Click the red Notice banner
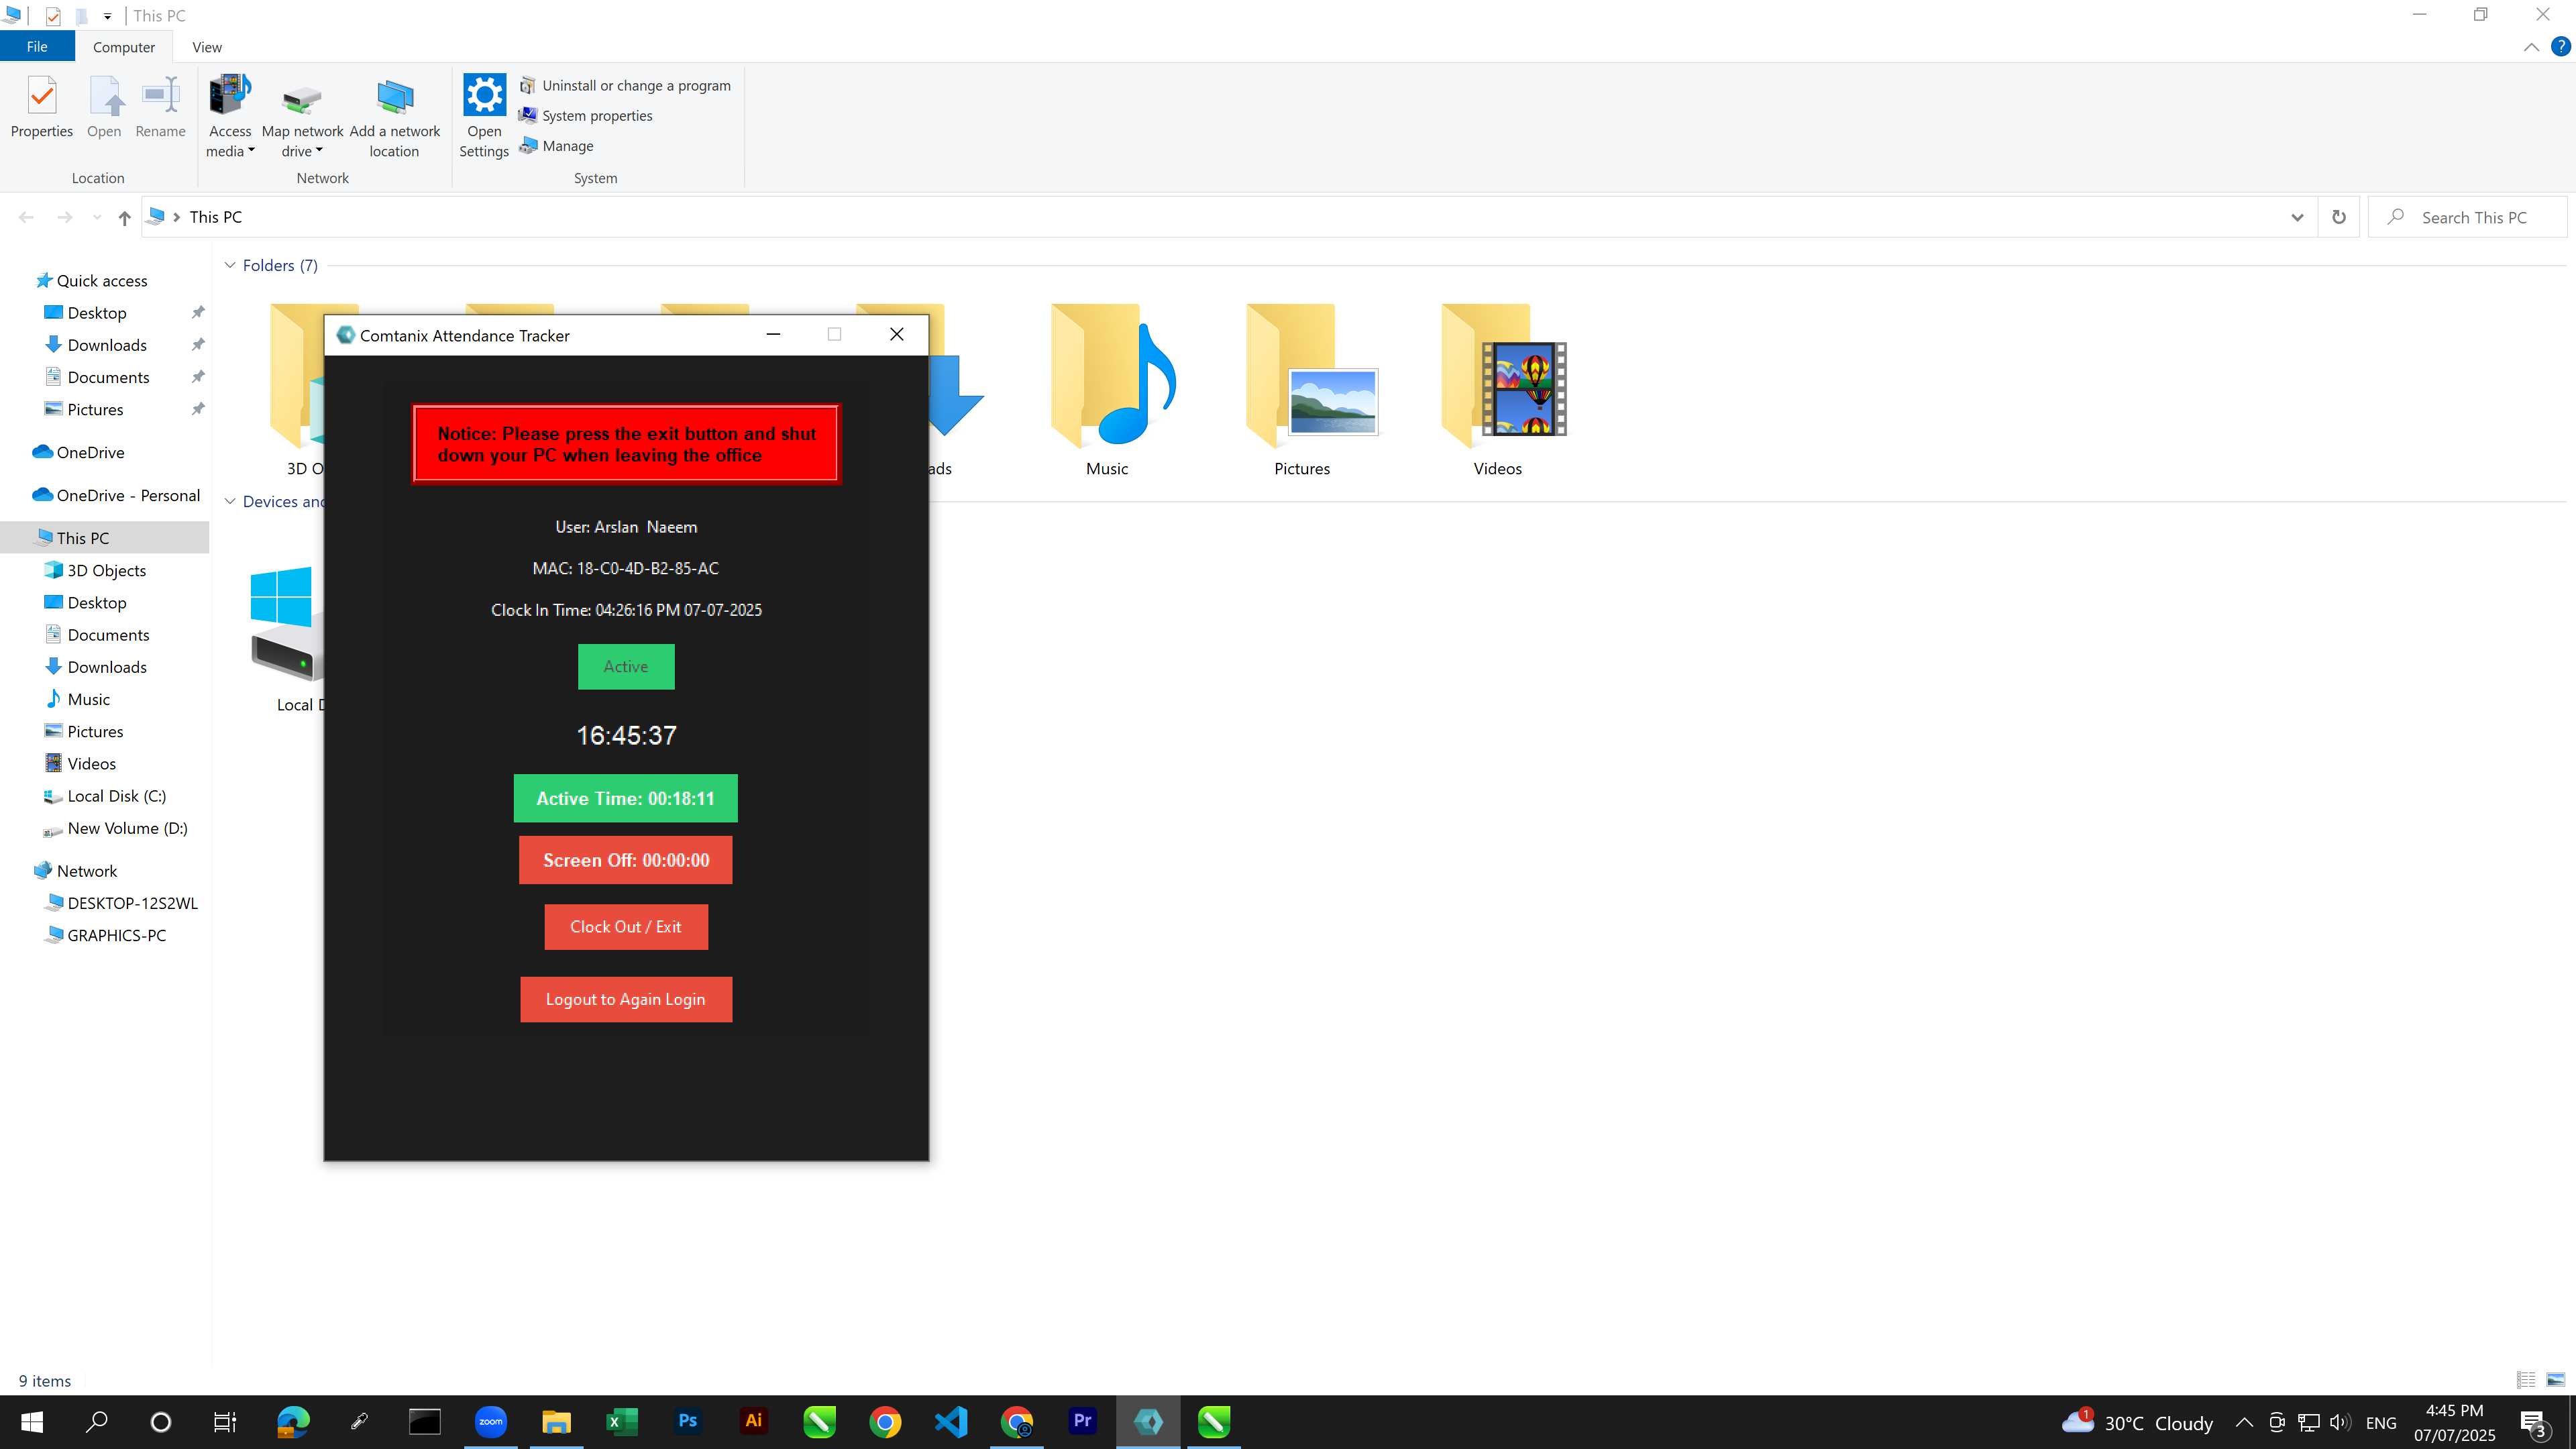 click(626, 444)
